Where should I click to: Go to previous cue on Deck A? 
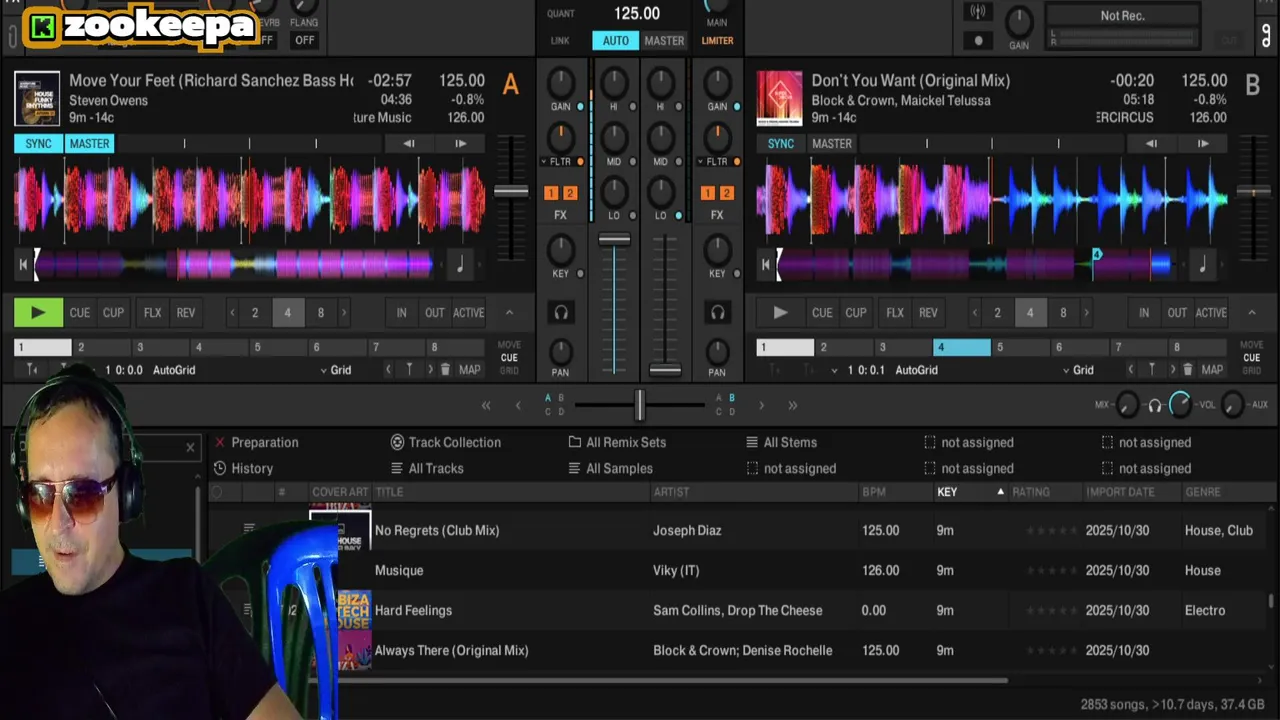click(x=389, y=370)
